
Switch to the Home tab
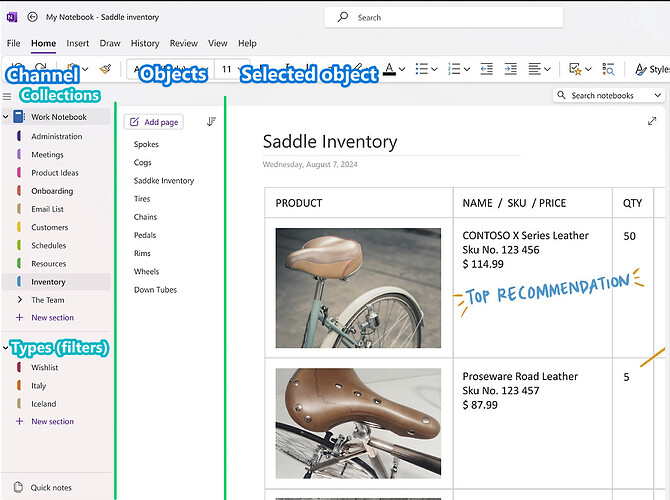tap(43, 43)
